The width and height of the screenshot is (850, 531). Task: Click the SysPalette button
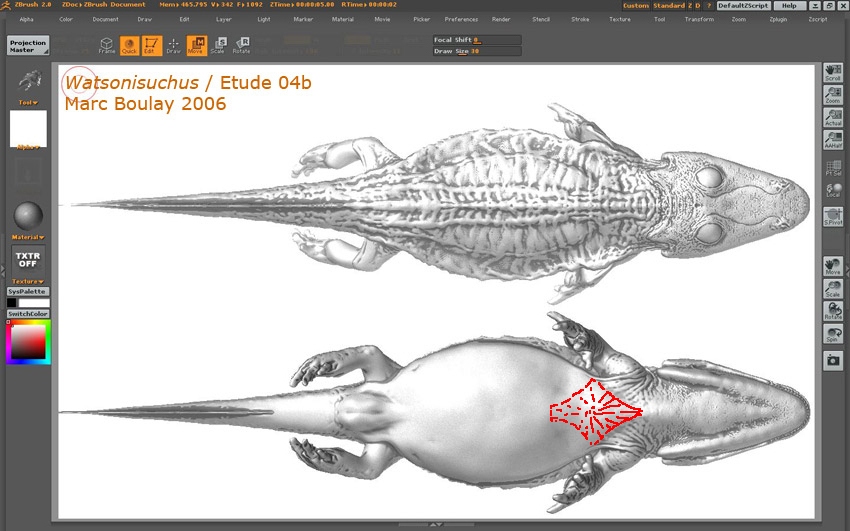pos(28,292)
